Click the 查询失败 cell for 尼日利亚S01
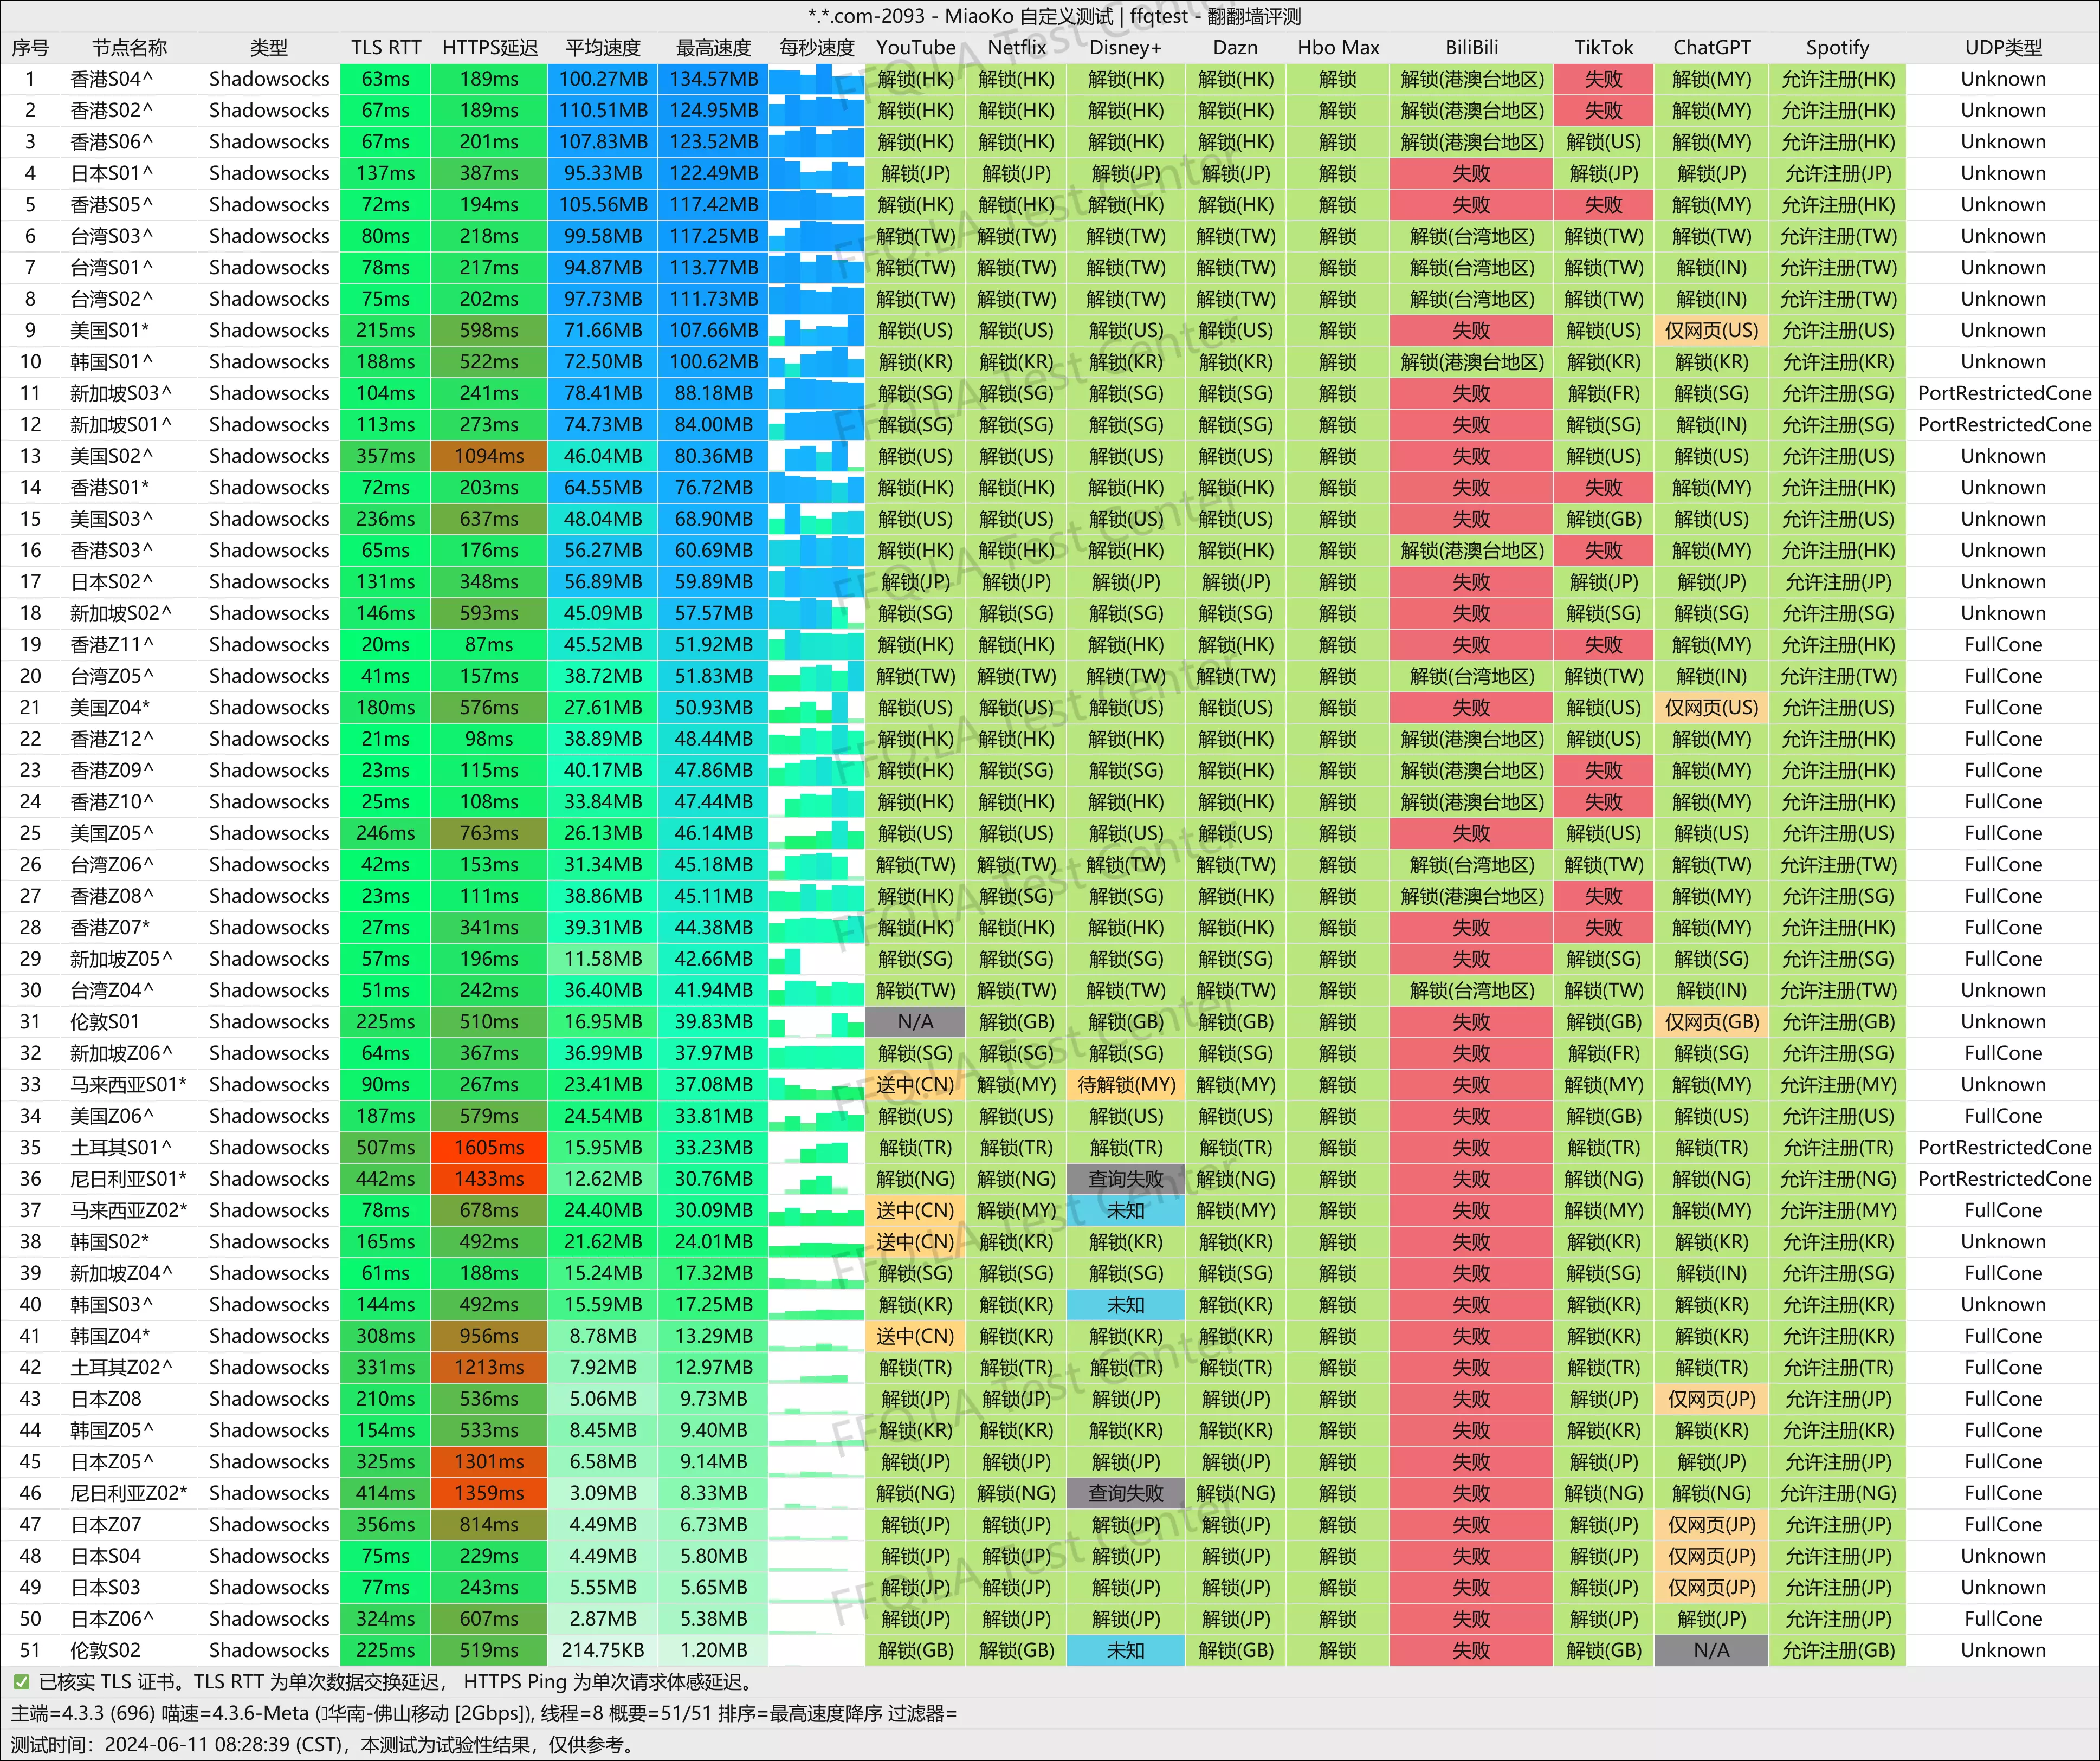Image resolution: width=2100 pixels, height=1761 pixels. (1125, 1179)
